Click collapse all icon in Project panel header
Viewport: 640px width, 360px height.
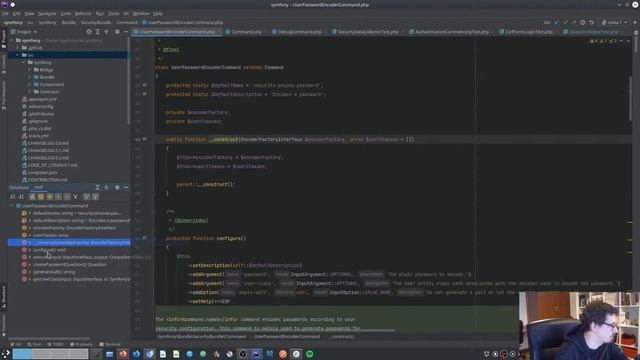point(107,31)
